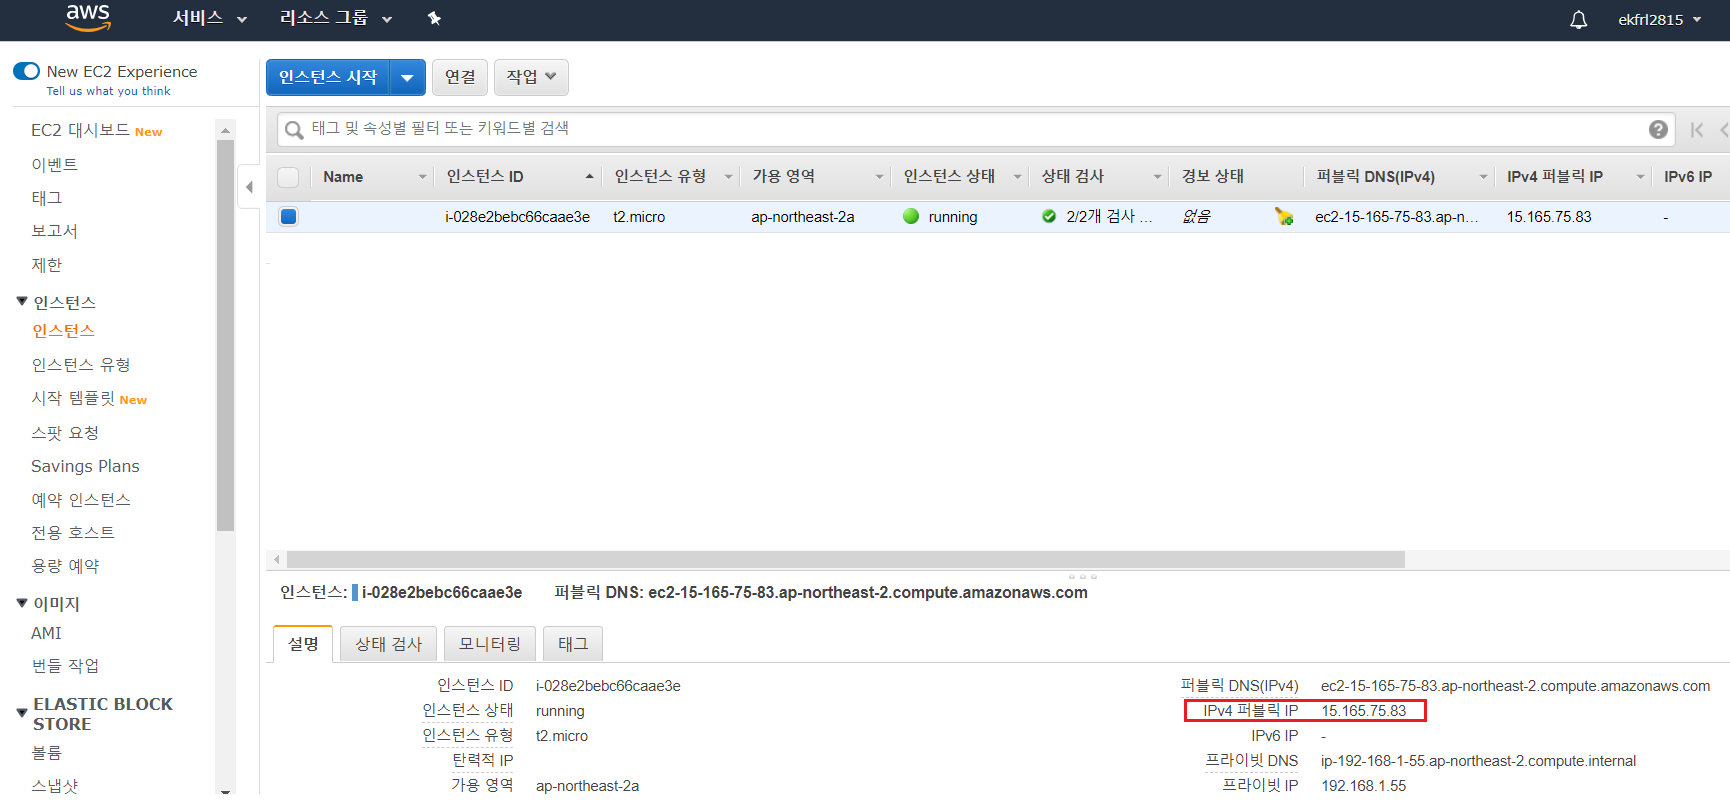This screenshot has width=1730, height=802.
Task: Click private IP 192.168.1.55 value
Action: [x=1364, y=786]
